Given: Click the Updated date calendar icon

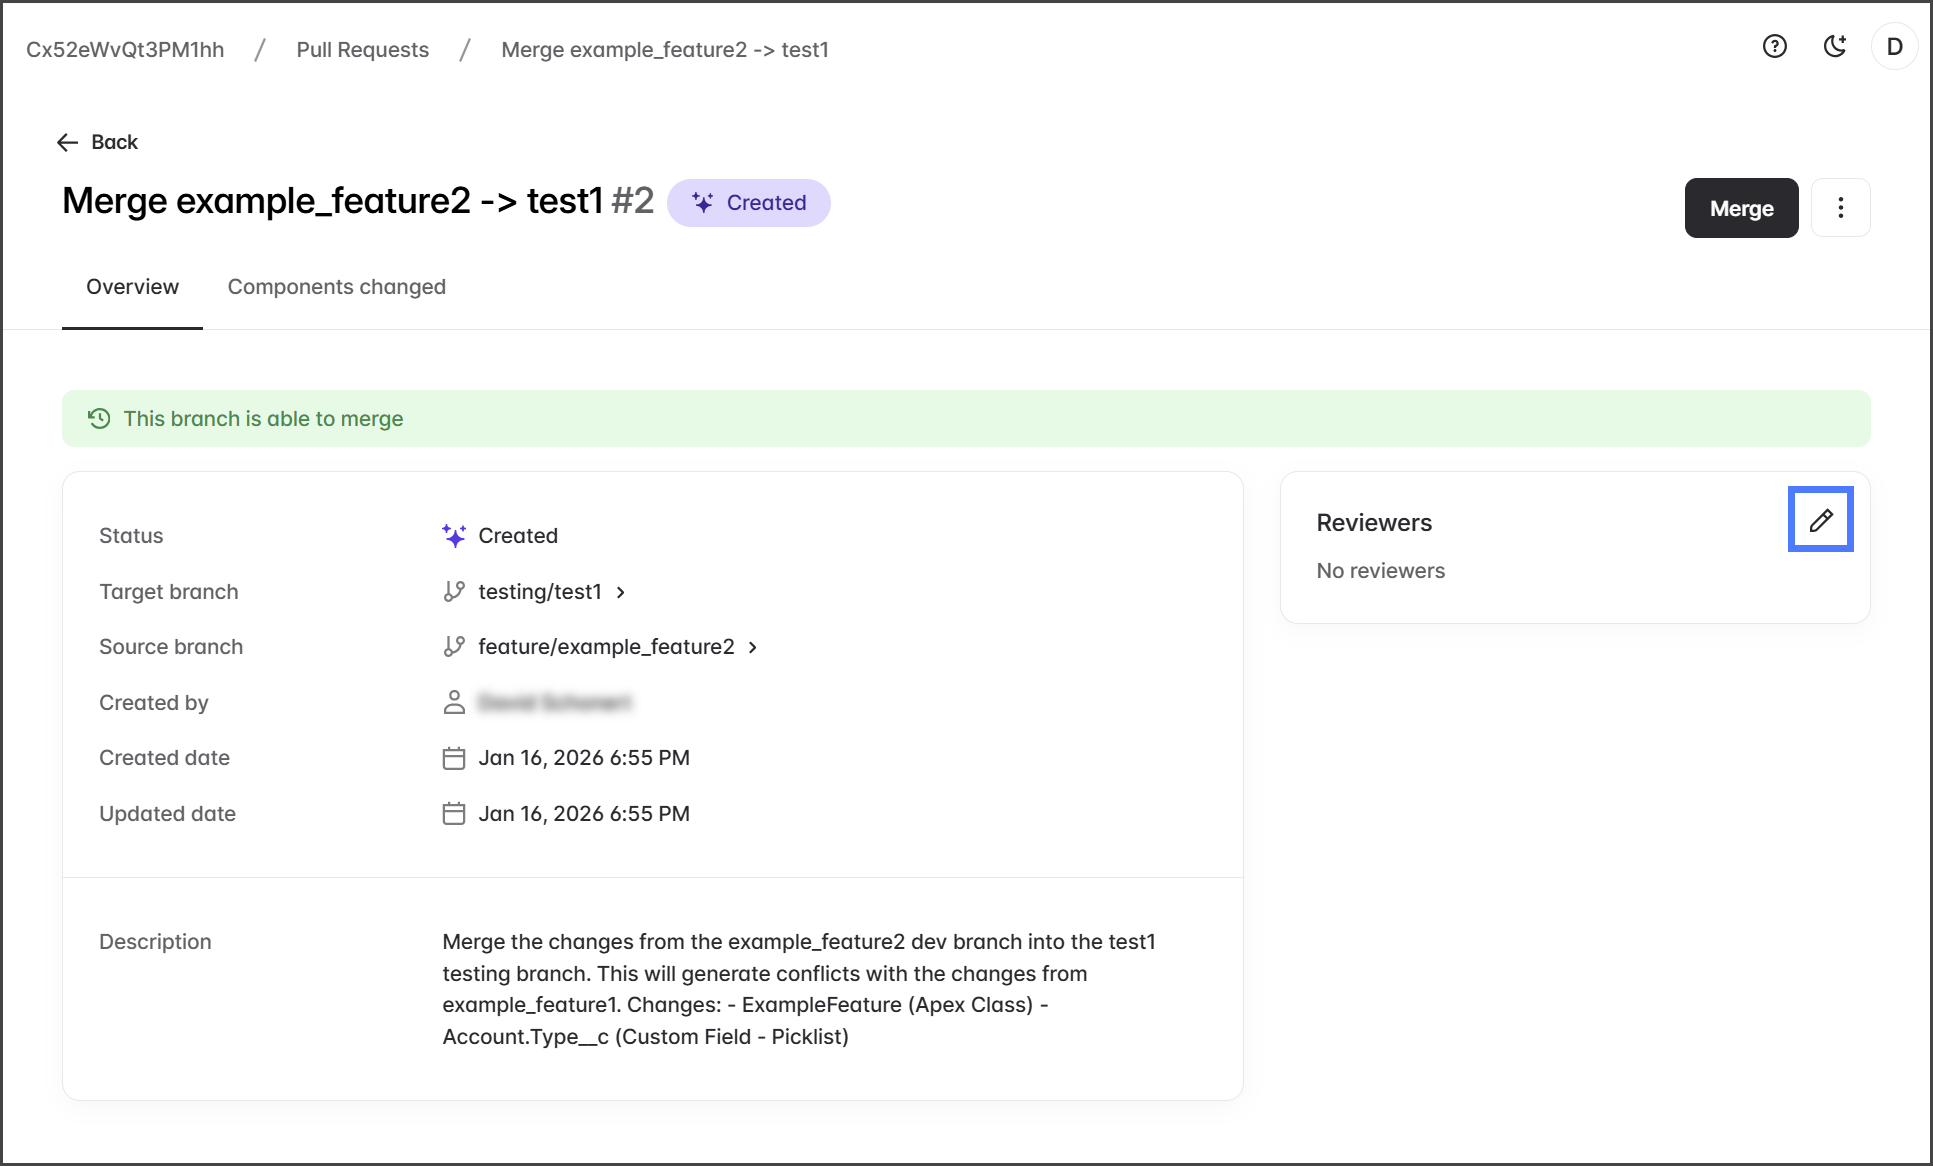Looking at the screenshot, I should 454,814.
